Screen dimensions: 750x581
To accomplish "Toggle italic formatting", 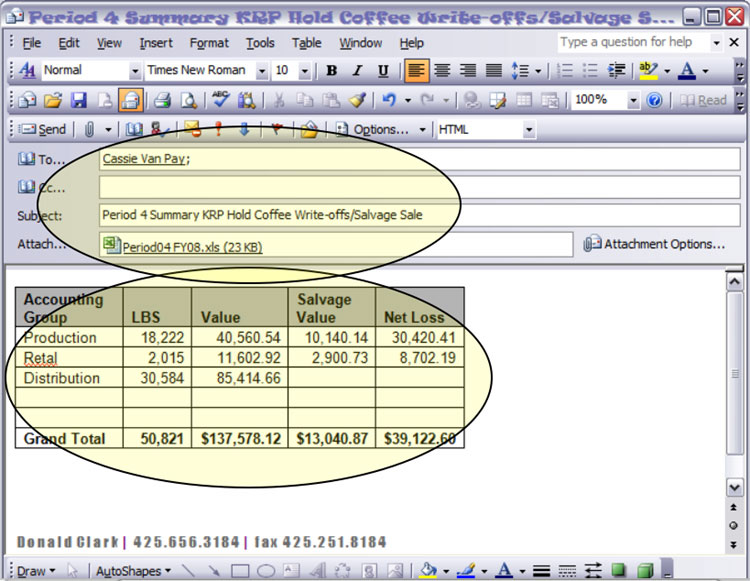I will tap(357, 71).
